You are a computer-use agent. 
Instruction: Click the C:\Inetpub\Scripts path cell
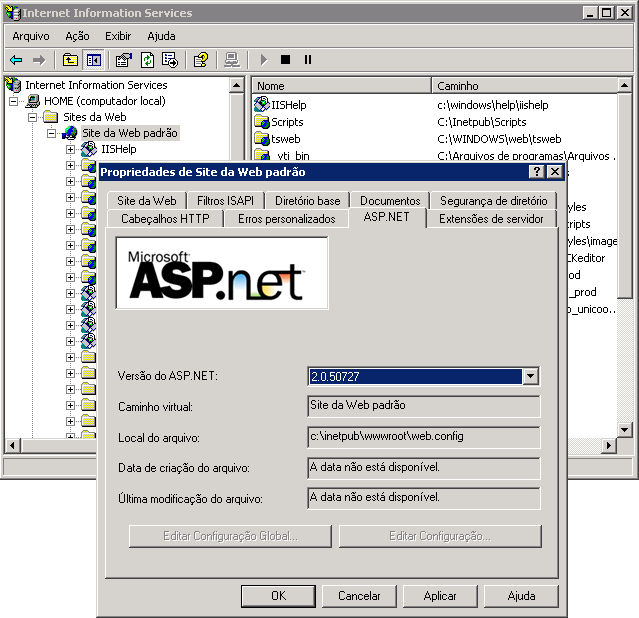coord(481,122)
